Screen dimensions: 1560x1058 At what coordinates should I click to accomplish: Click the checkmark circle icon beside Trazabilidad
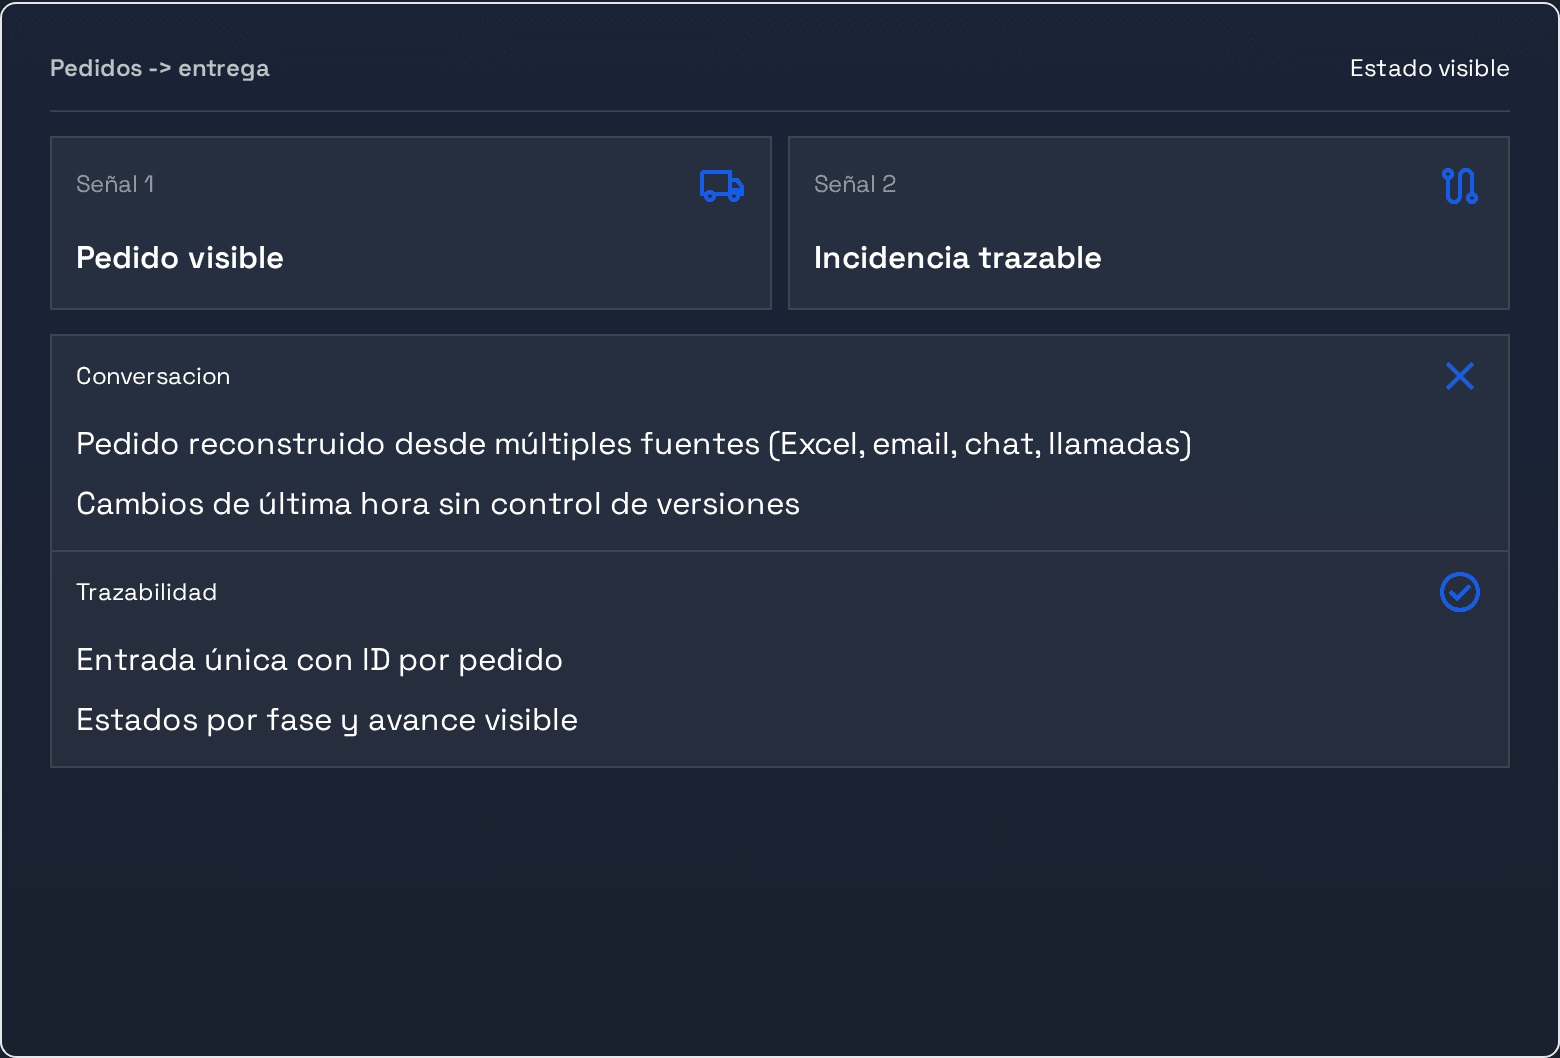coord(1460,592)
